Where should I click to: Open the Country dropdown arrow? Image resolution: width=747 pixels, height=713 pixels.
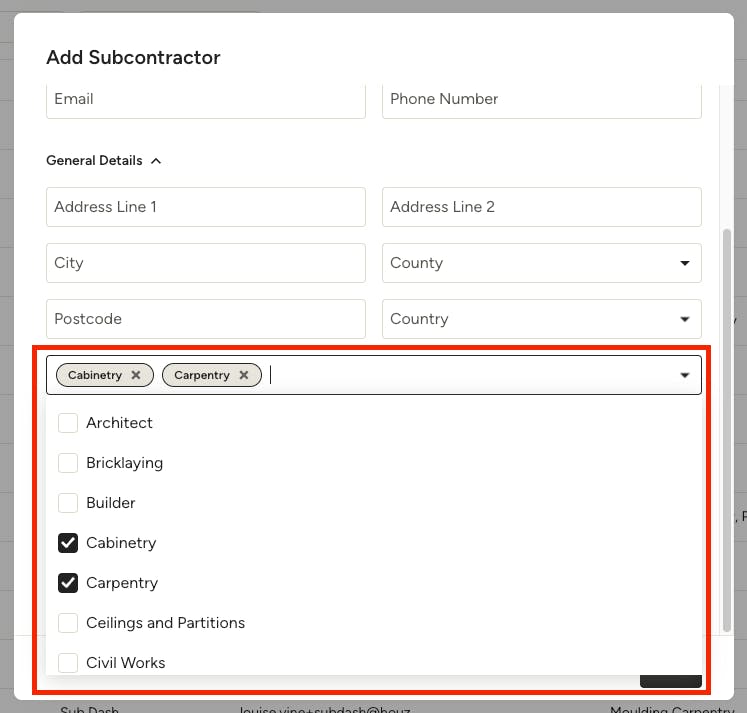click(685, 319)
